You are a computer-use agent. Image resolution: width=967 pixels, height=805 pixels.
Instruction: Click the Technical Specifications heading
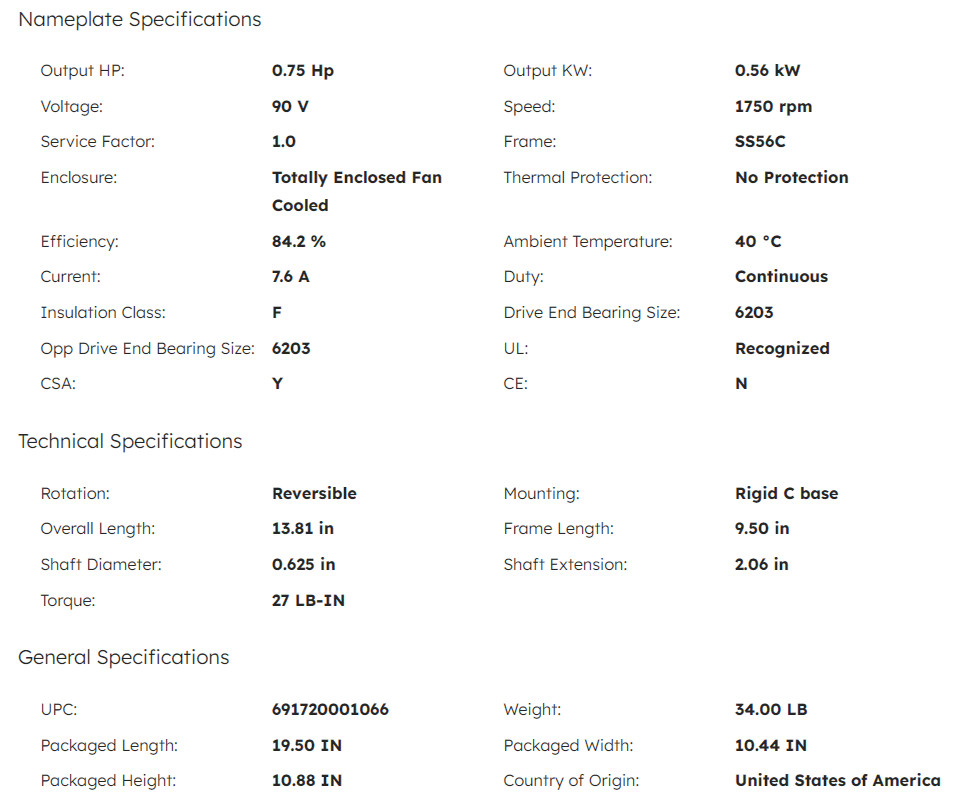click(130, 442)
